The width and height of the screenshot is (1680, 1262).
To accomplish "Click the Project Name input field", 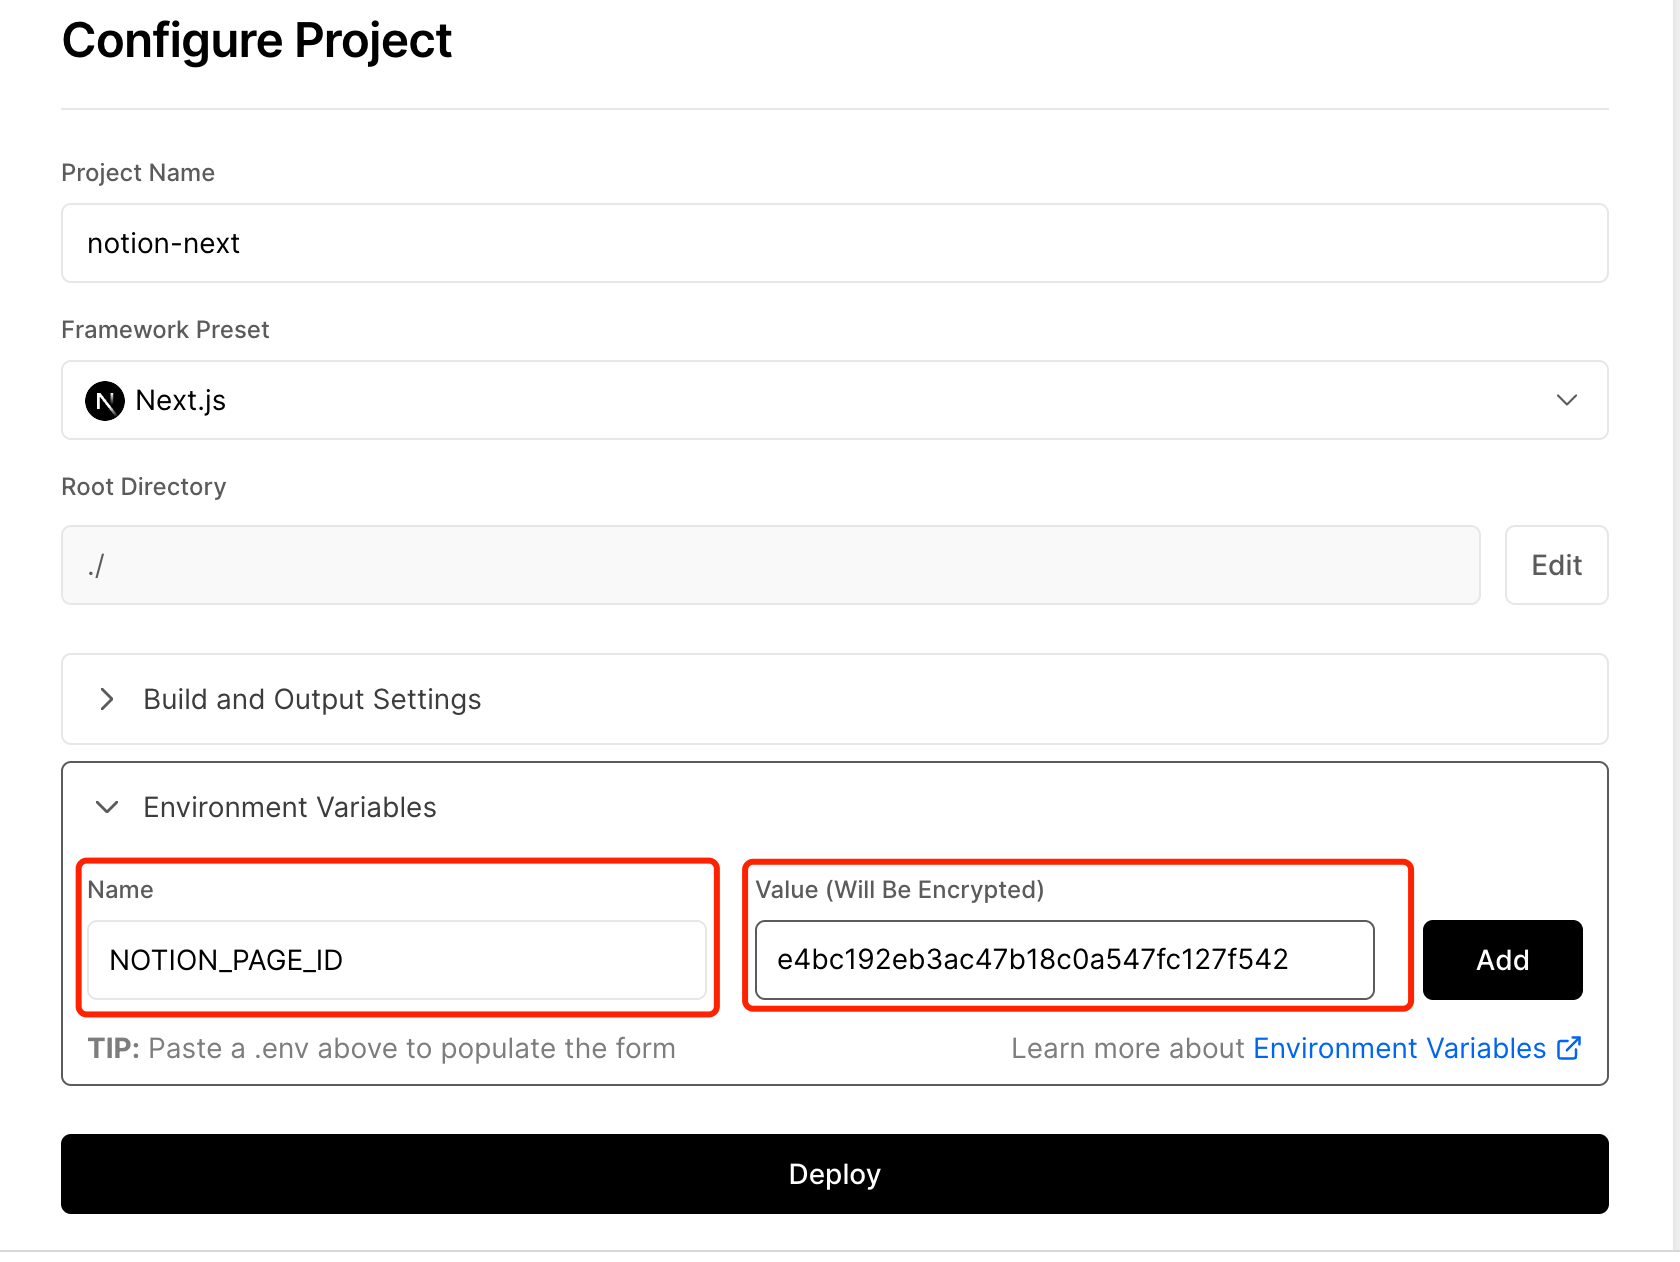I will [834, 244].
